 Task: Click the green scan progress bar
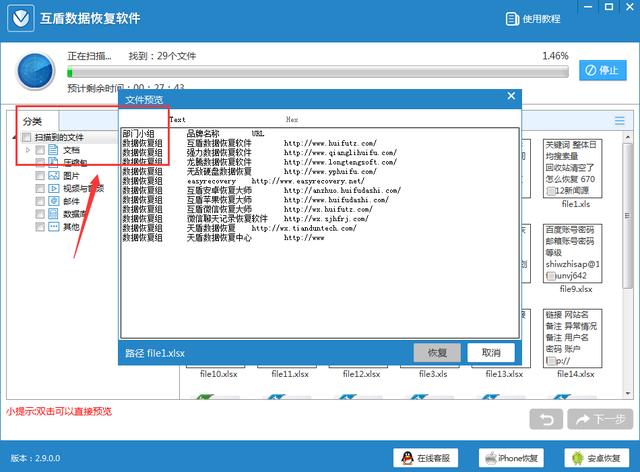(318, 73)
